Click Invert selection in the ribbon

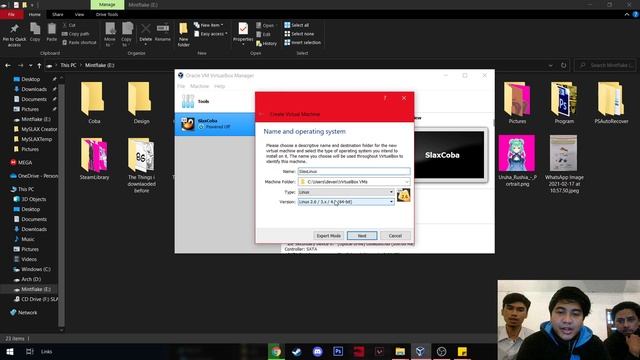coord(302,42)
